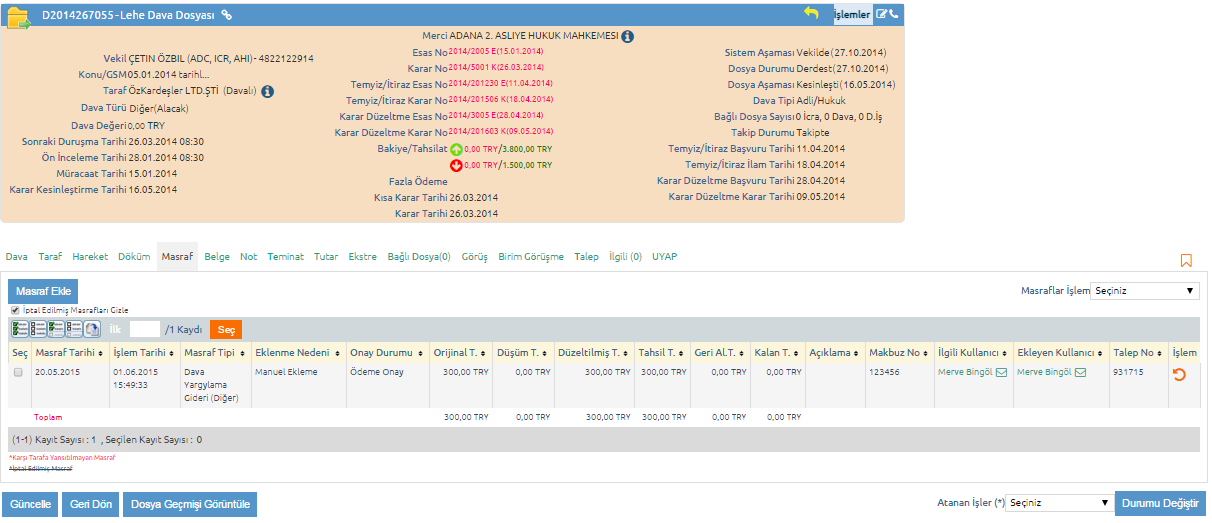This screenshot has height=523, width=1212.
Task: Open the Tutar tab
Action: (x=326, y=257)
